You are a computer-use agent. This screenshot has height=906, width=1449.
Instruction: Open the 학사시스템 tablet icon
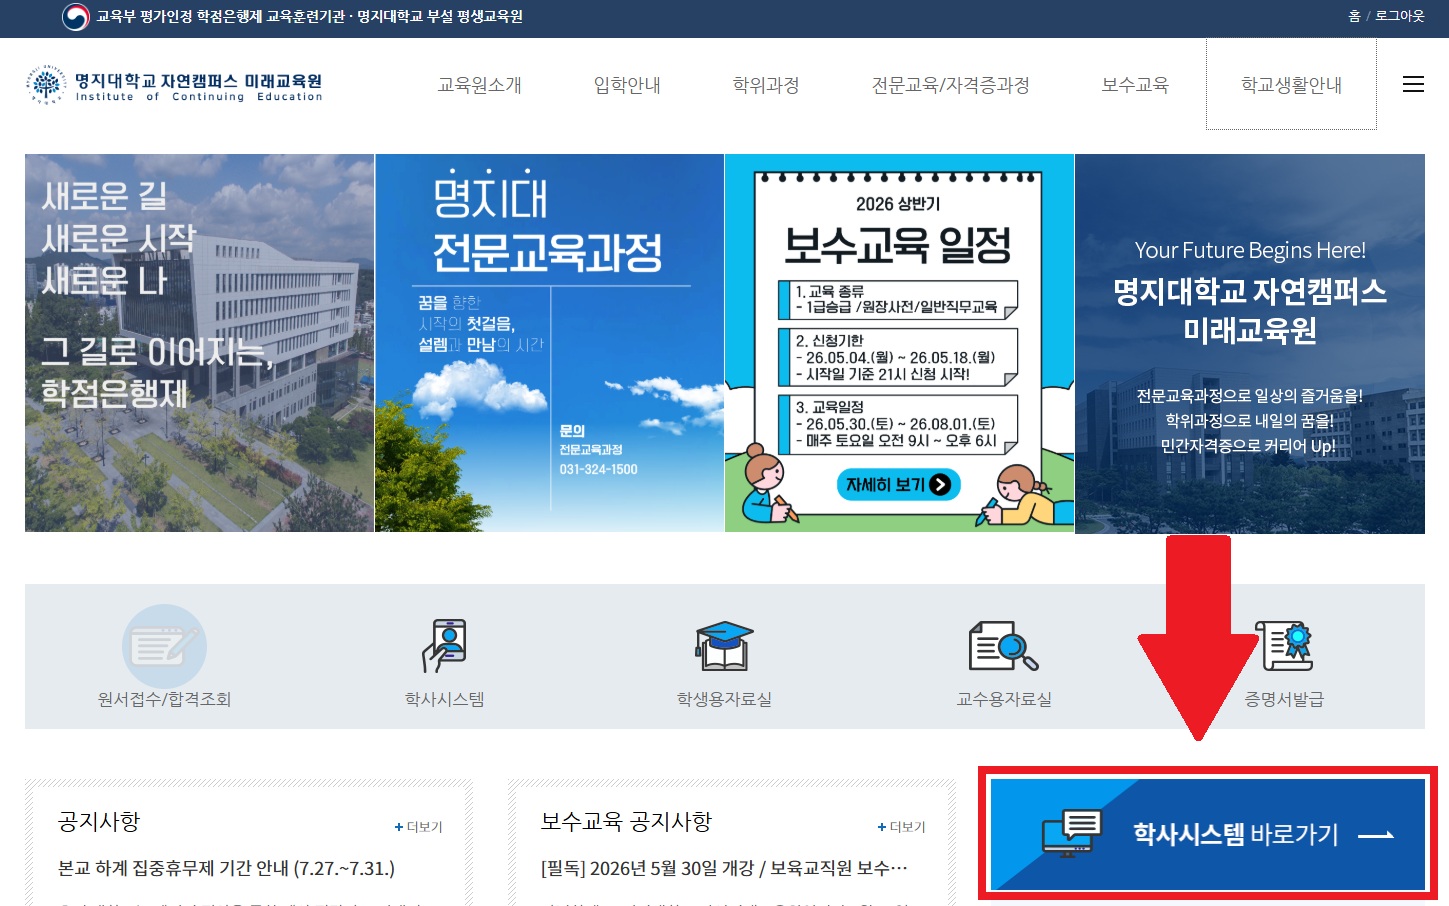(445, 646)
